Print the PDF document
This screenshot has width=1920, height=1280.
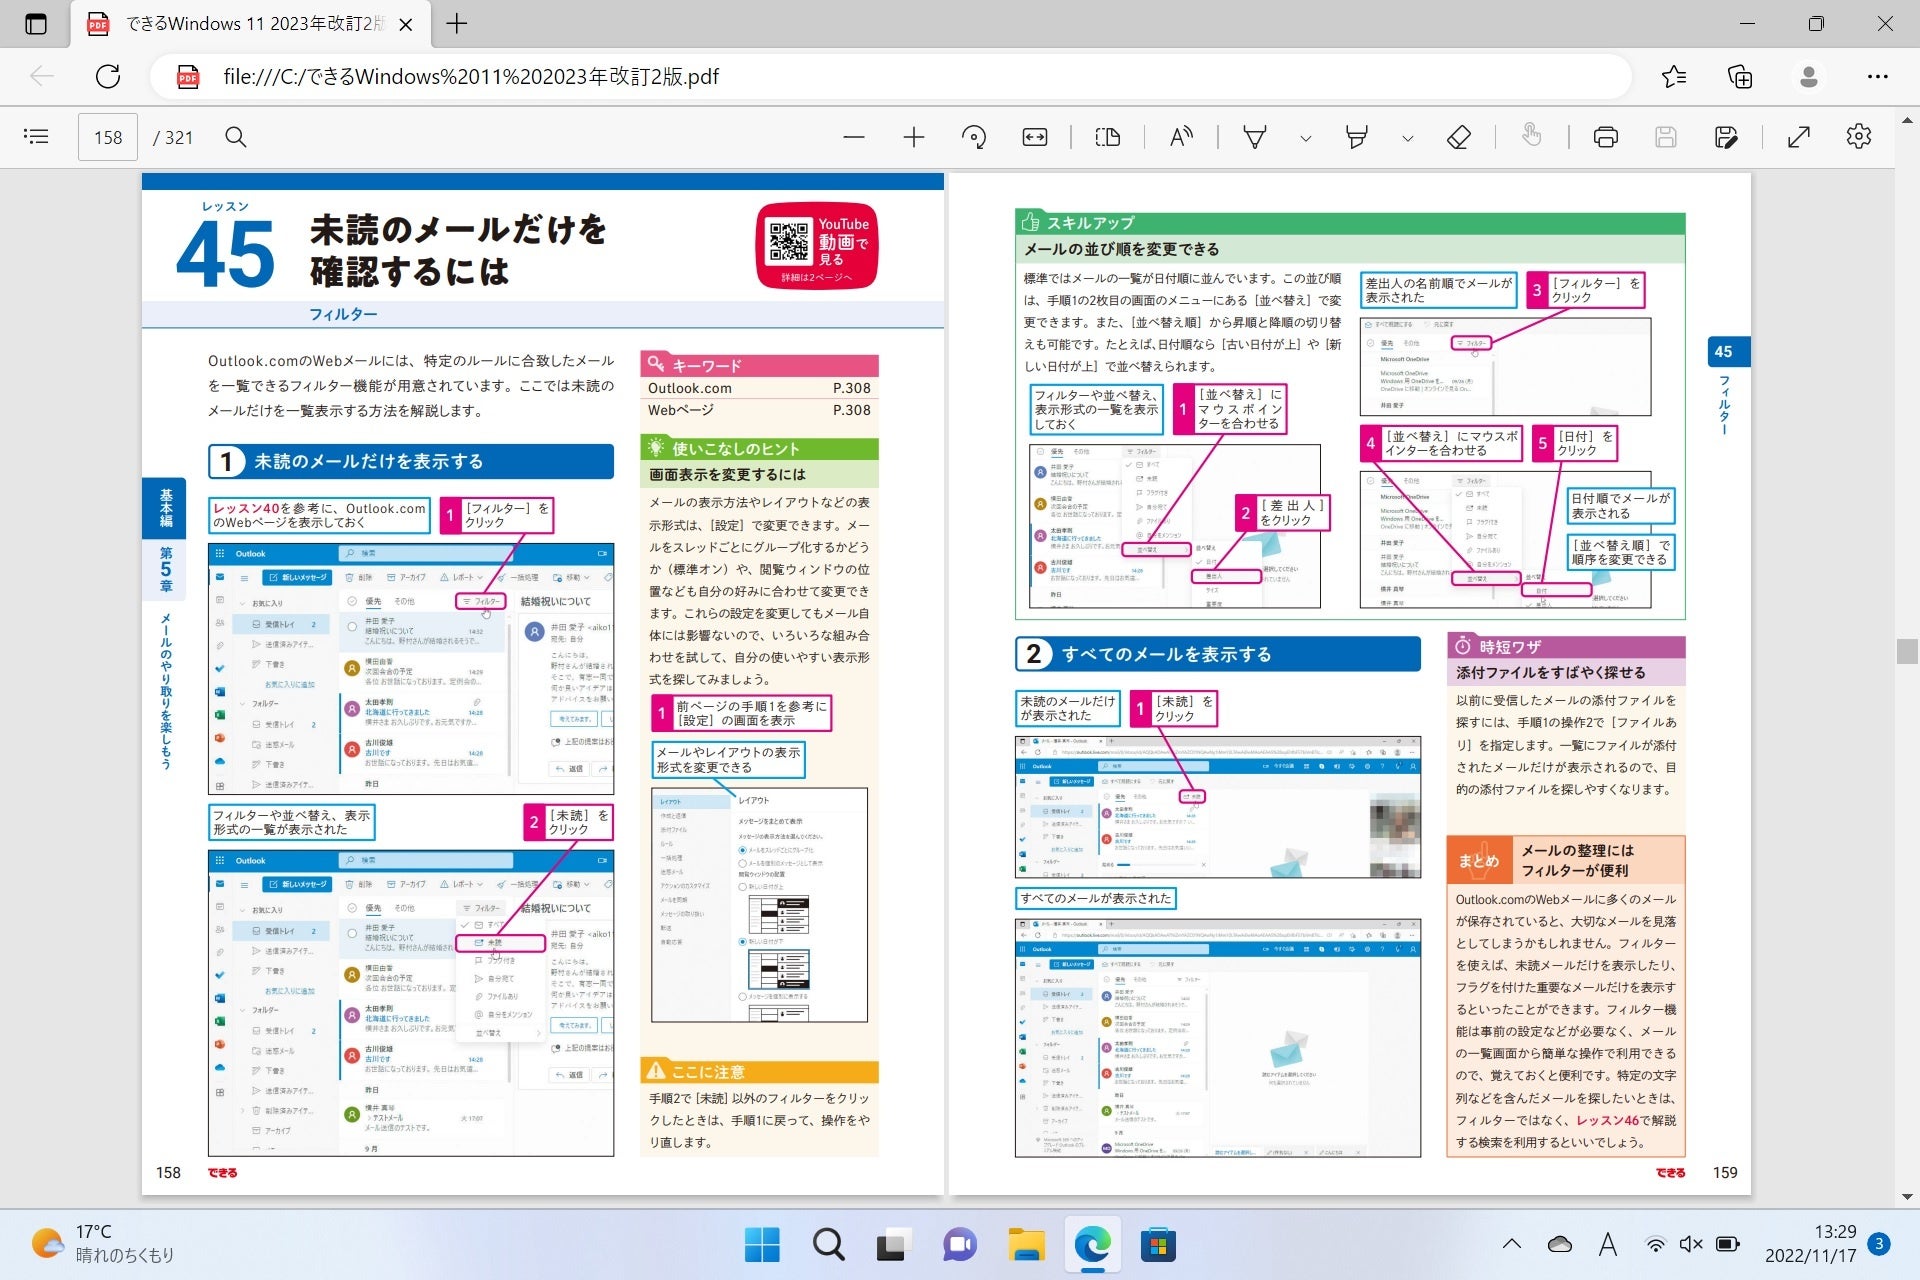coord(1605,137)
